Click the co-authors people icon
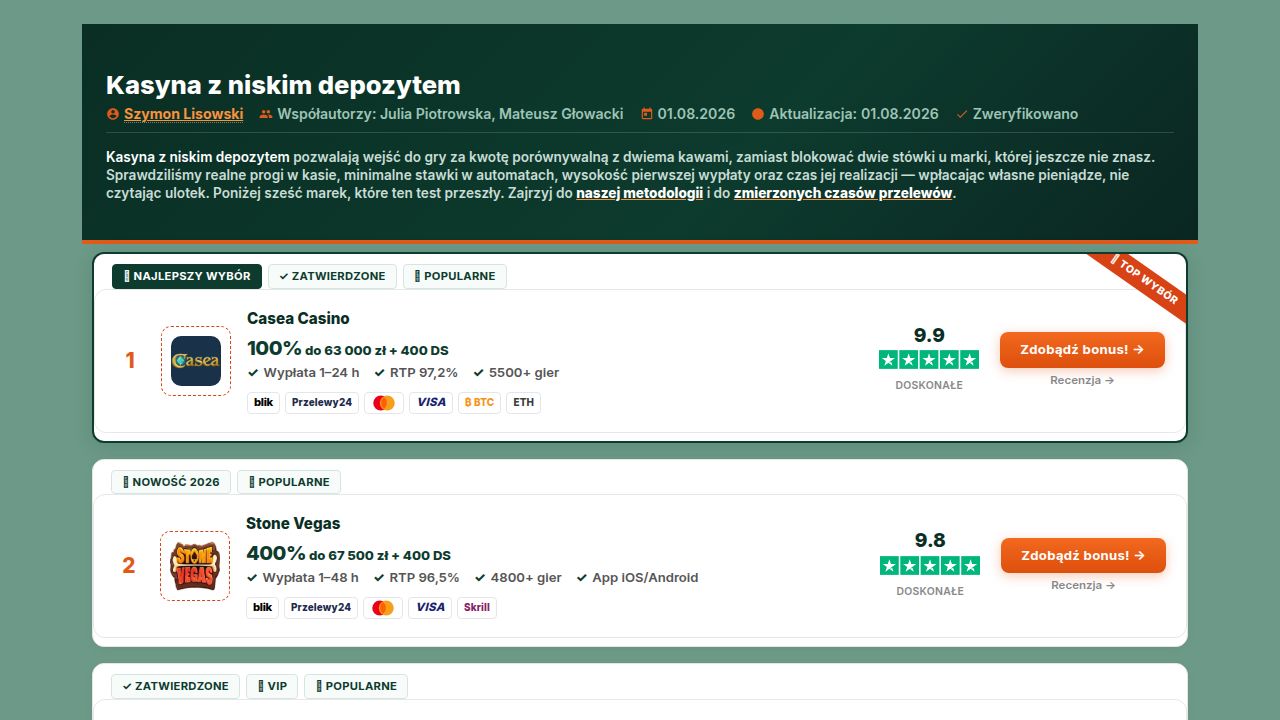 (266, 114)
